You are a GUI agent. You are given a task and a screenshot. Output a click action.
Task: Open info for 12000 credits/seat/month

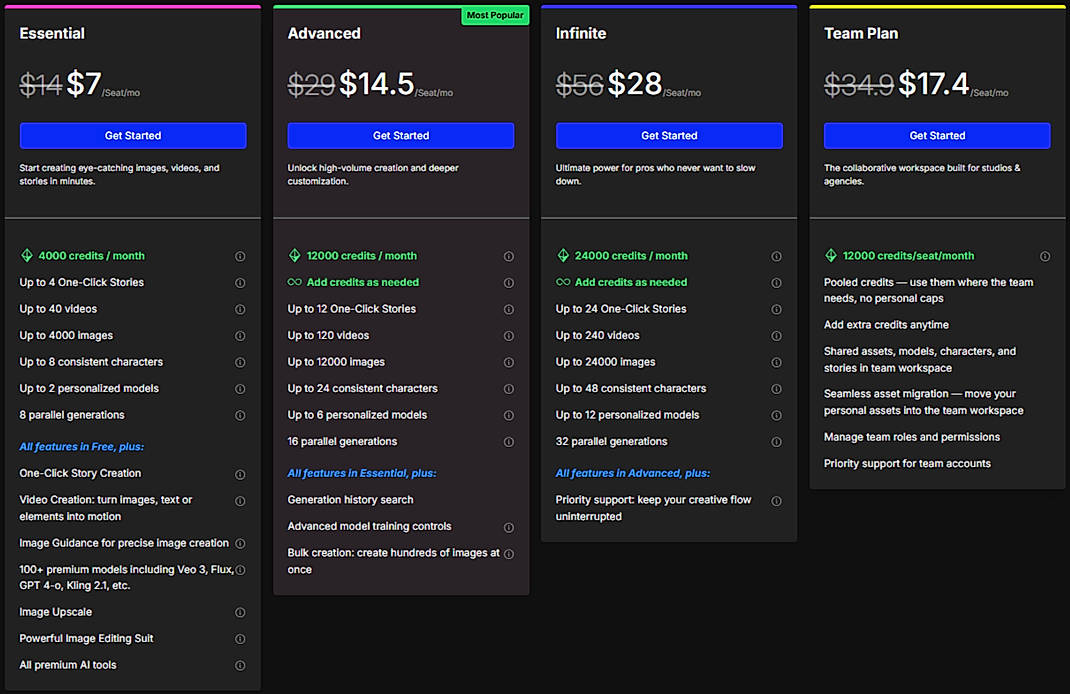[x=1045, y=257]
